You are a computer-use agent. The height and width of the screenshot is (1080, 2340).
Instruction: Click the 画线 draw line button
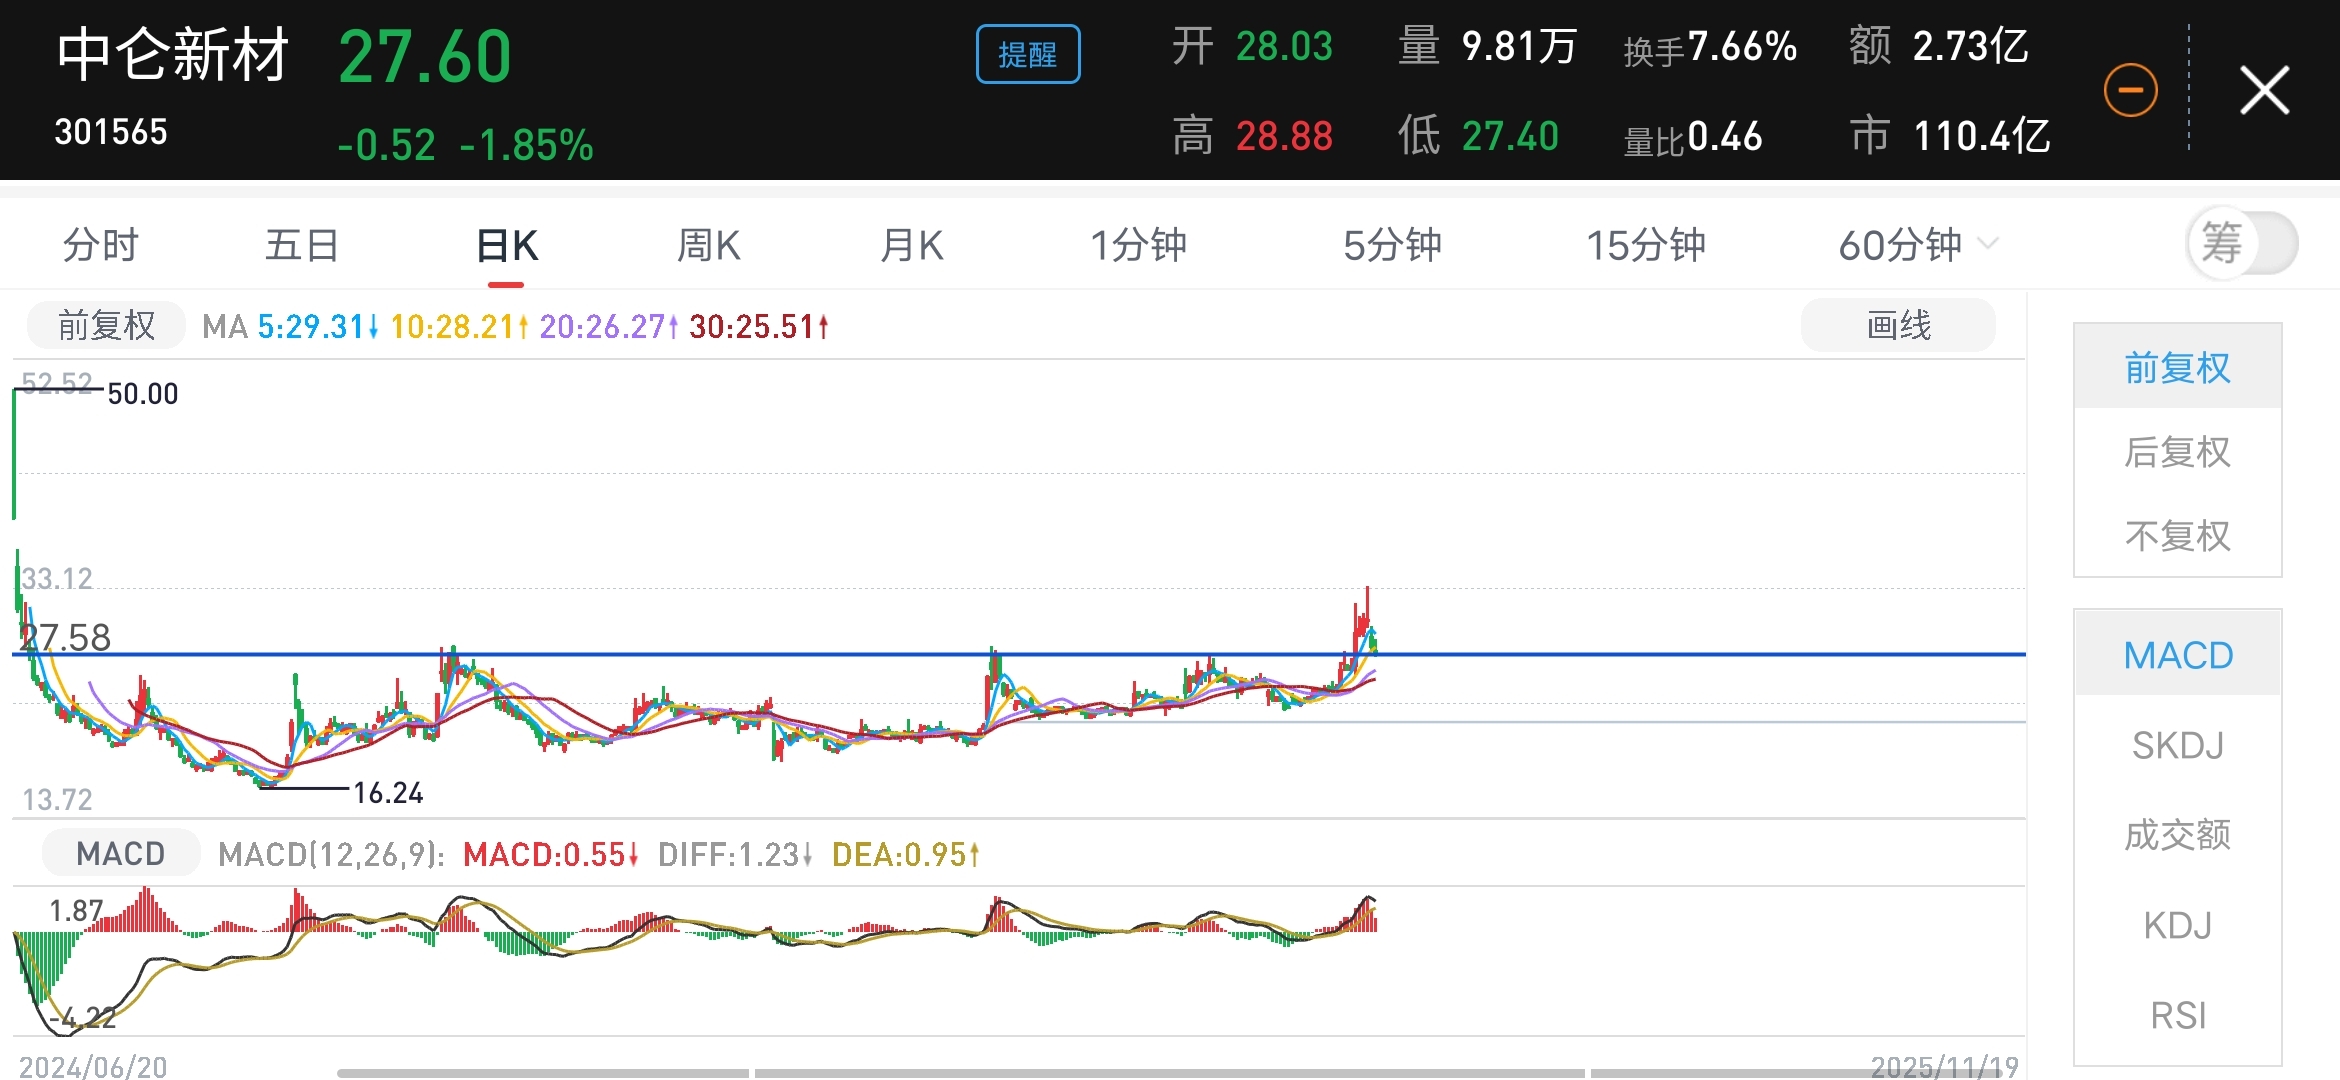[x=1897, y=325]
